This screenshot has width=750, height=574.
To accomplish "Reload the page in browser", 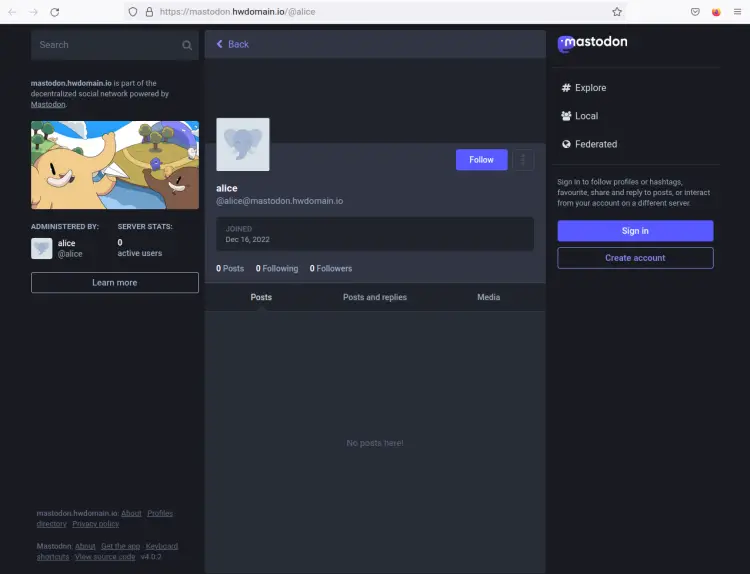I will 54,12.
